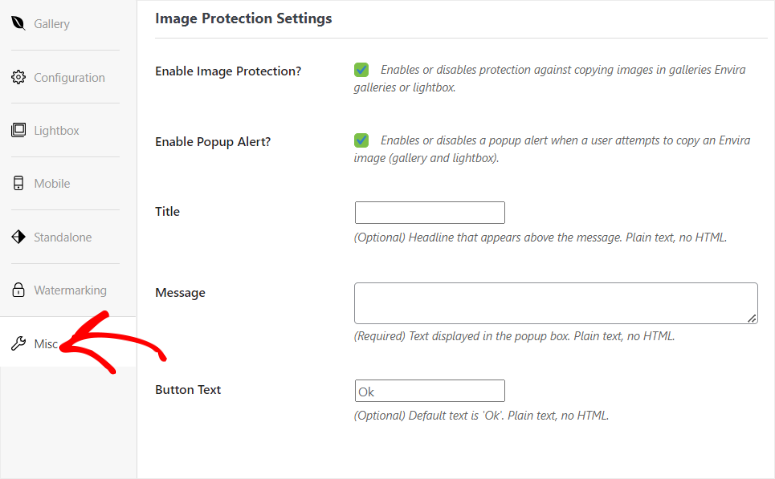Grab the Message box resize handle
775x479 pixels.
tap(752, 319)
